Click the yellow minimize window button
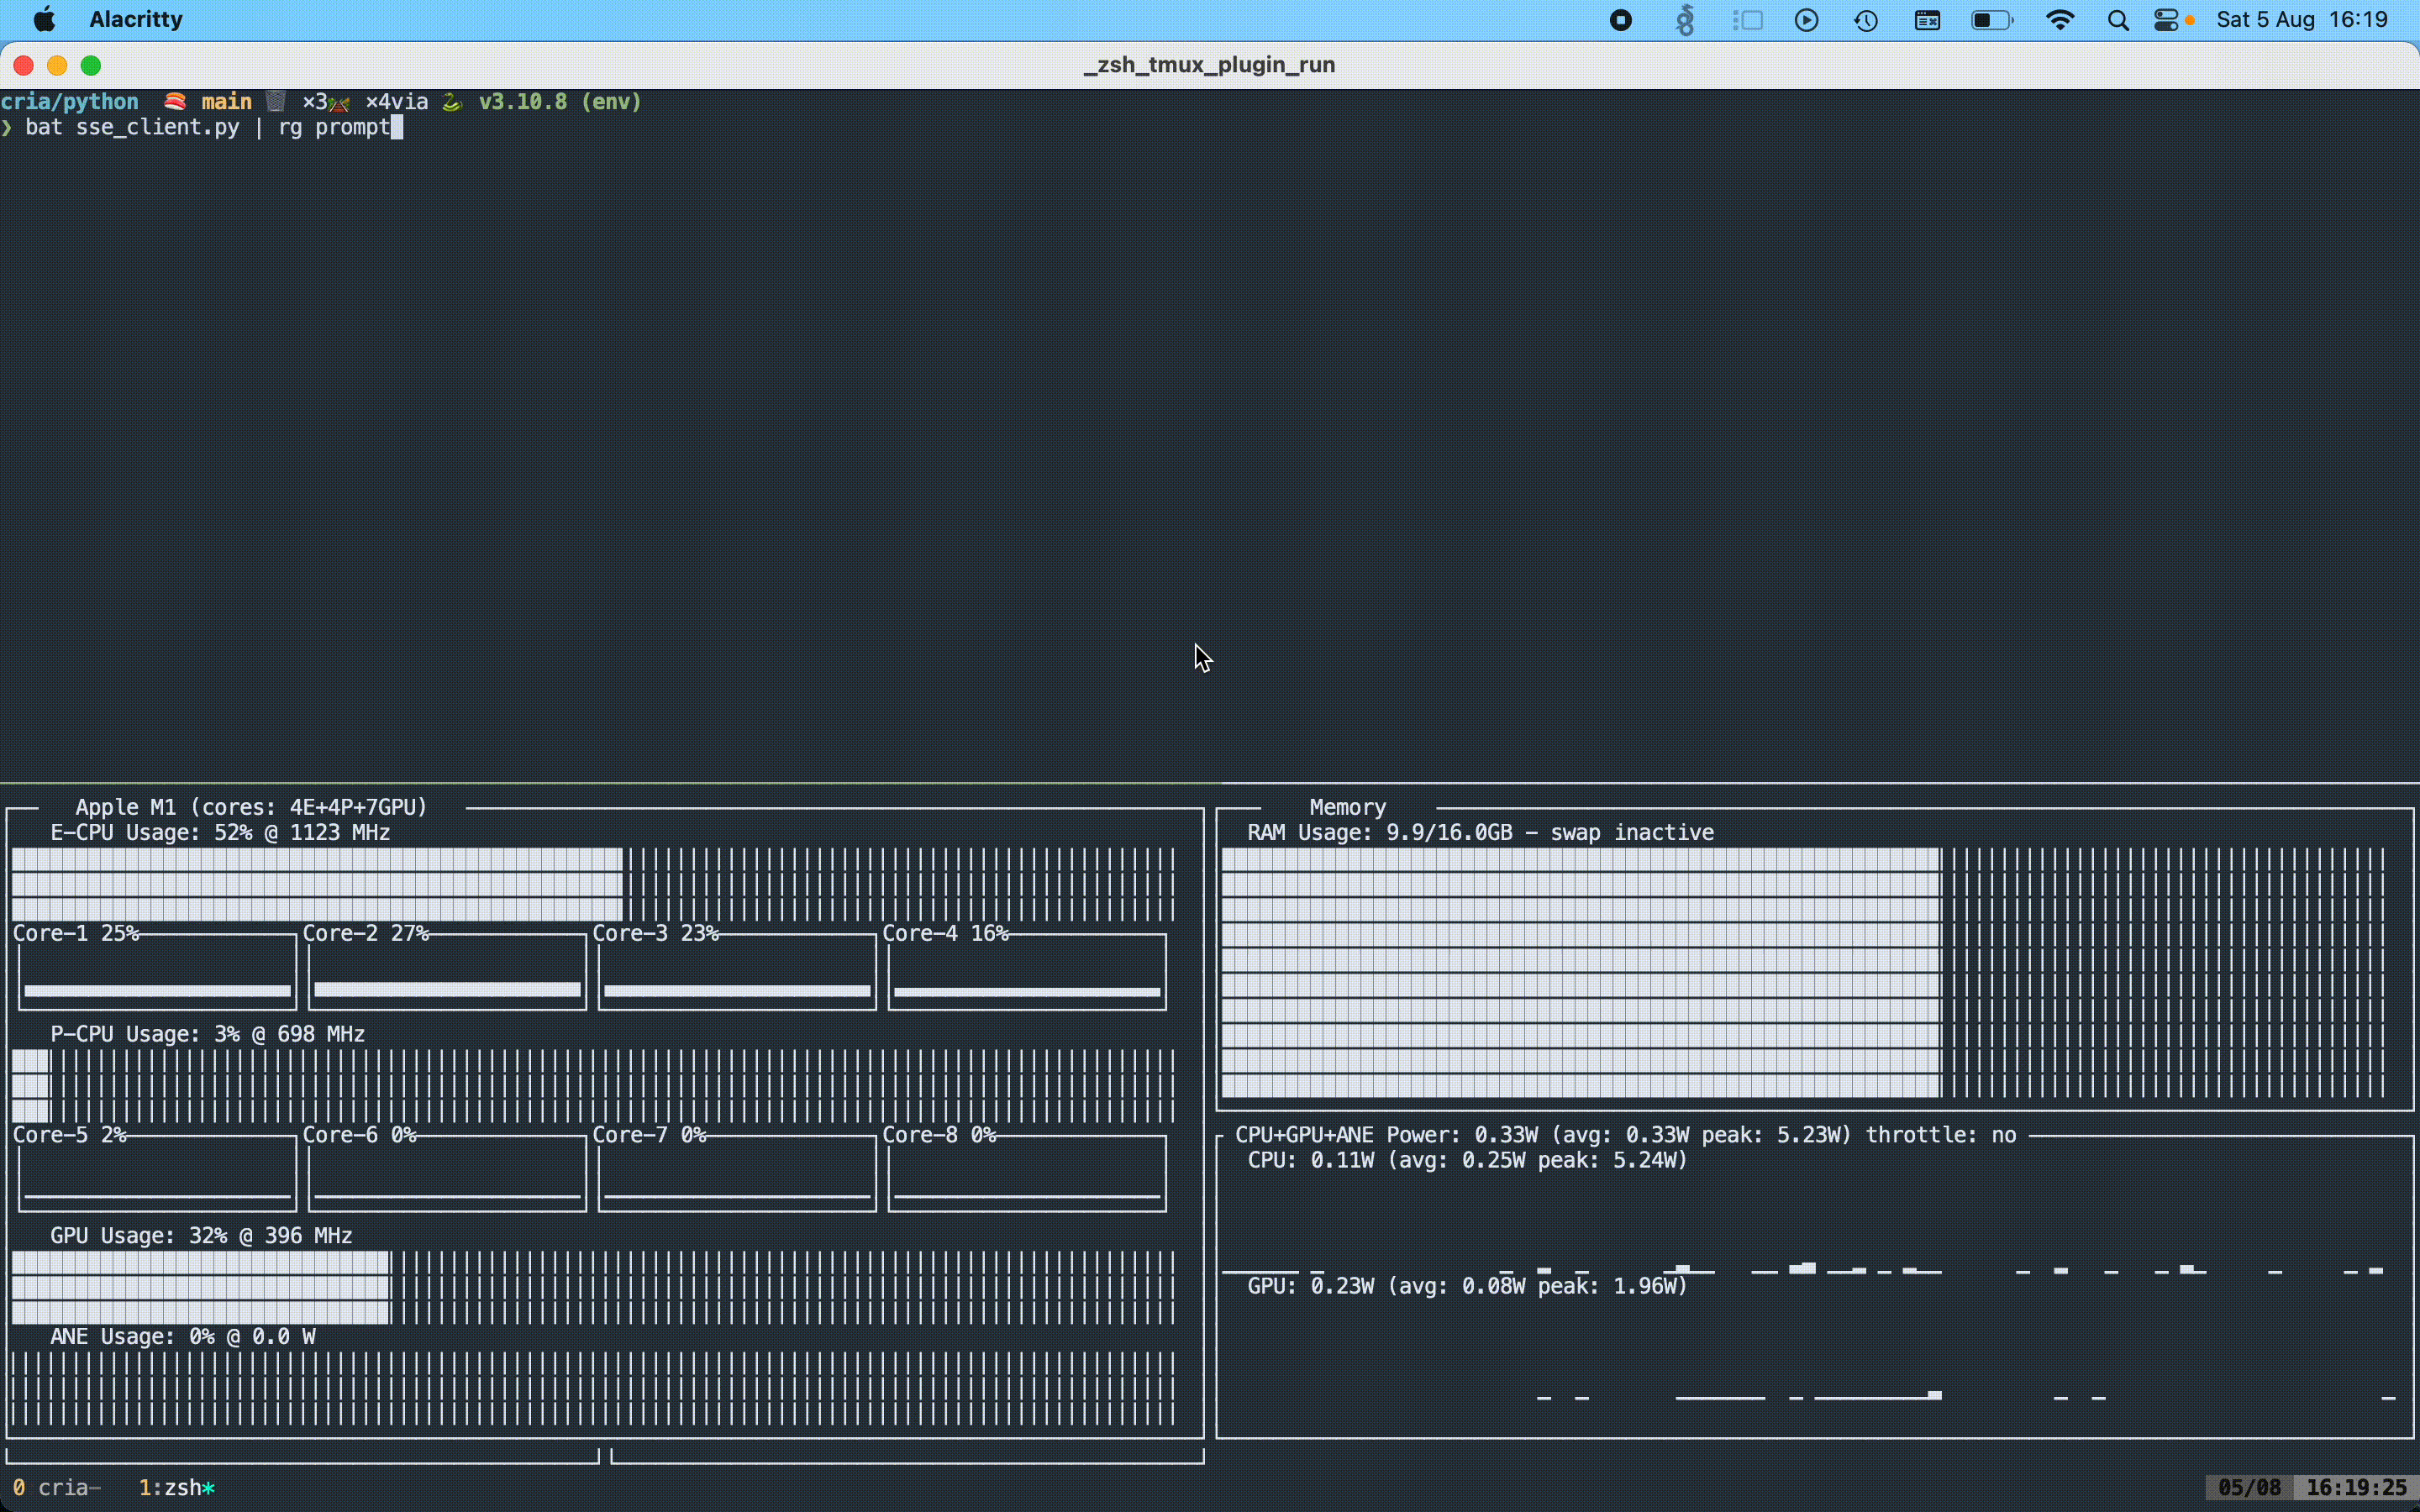This screenshot has height=1512, width=2420. pos(57,66)
